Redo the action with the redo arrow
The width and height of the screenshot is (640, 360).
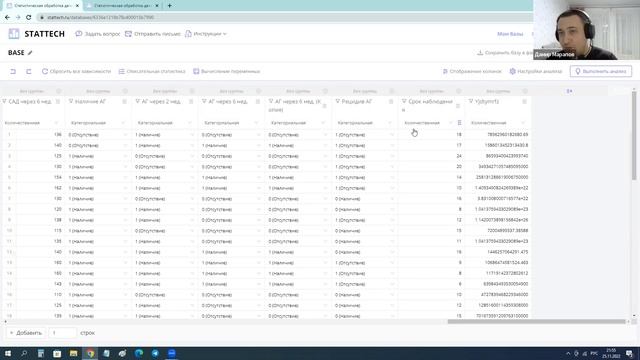pyautogui.click(x=29, y=71)
